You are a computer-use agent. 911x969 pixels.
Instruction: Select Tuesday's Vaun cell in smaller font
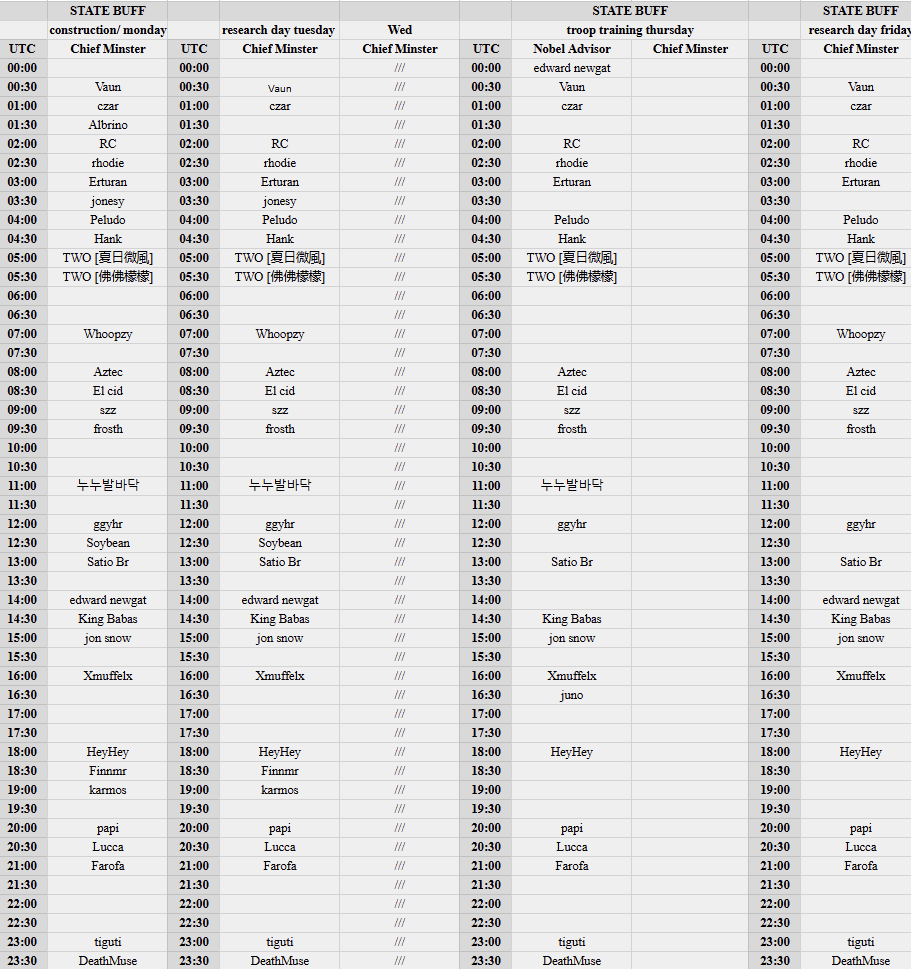(280, 88)
